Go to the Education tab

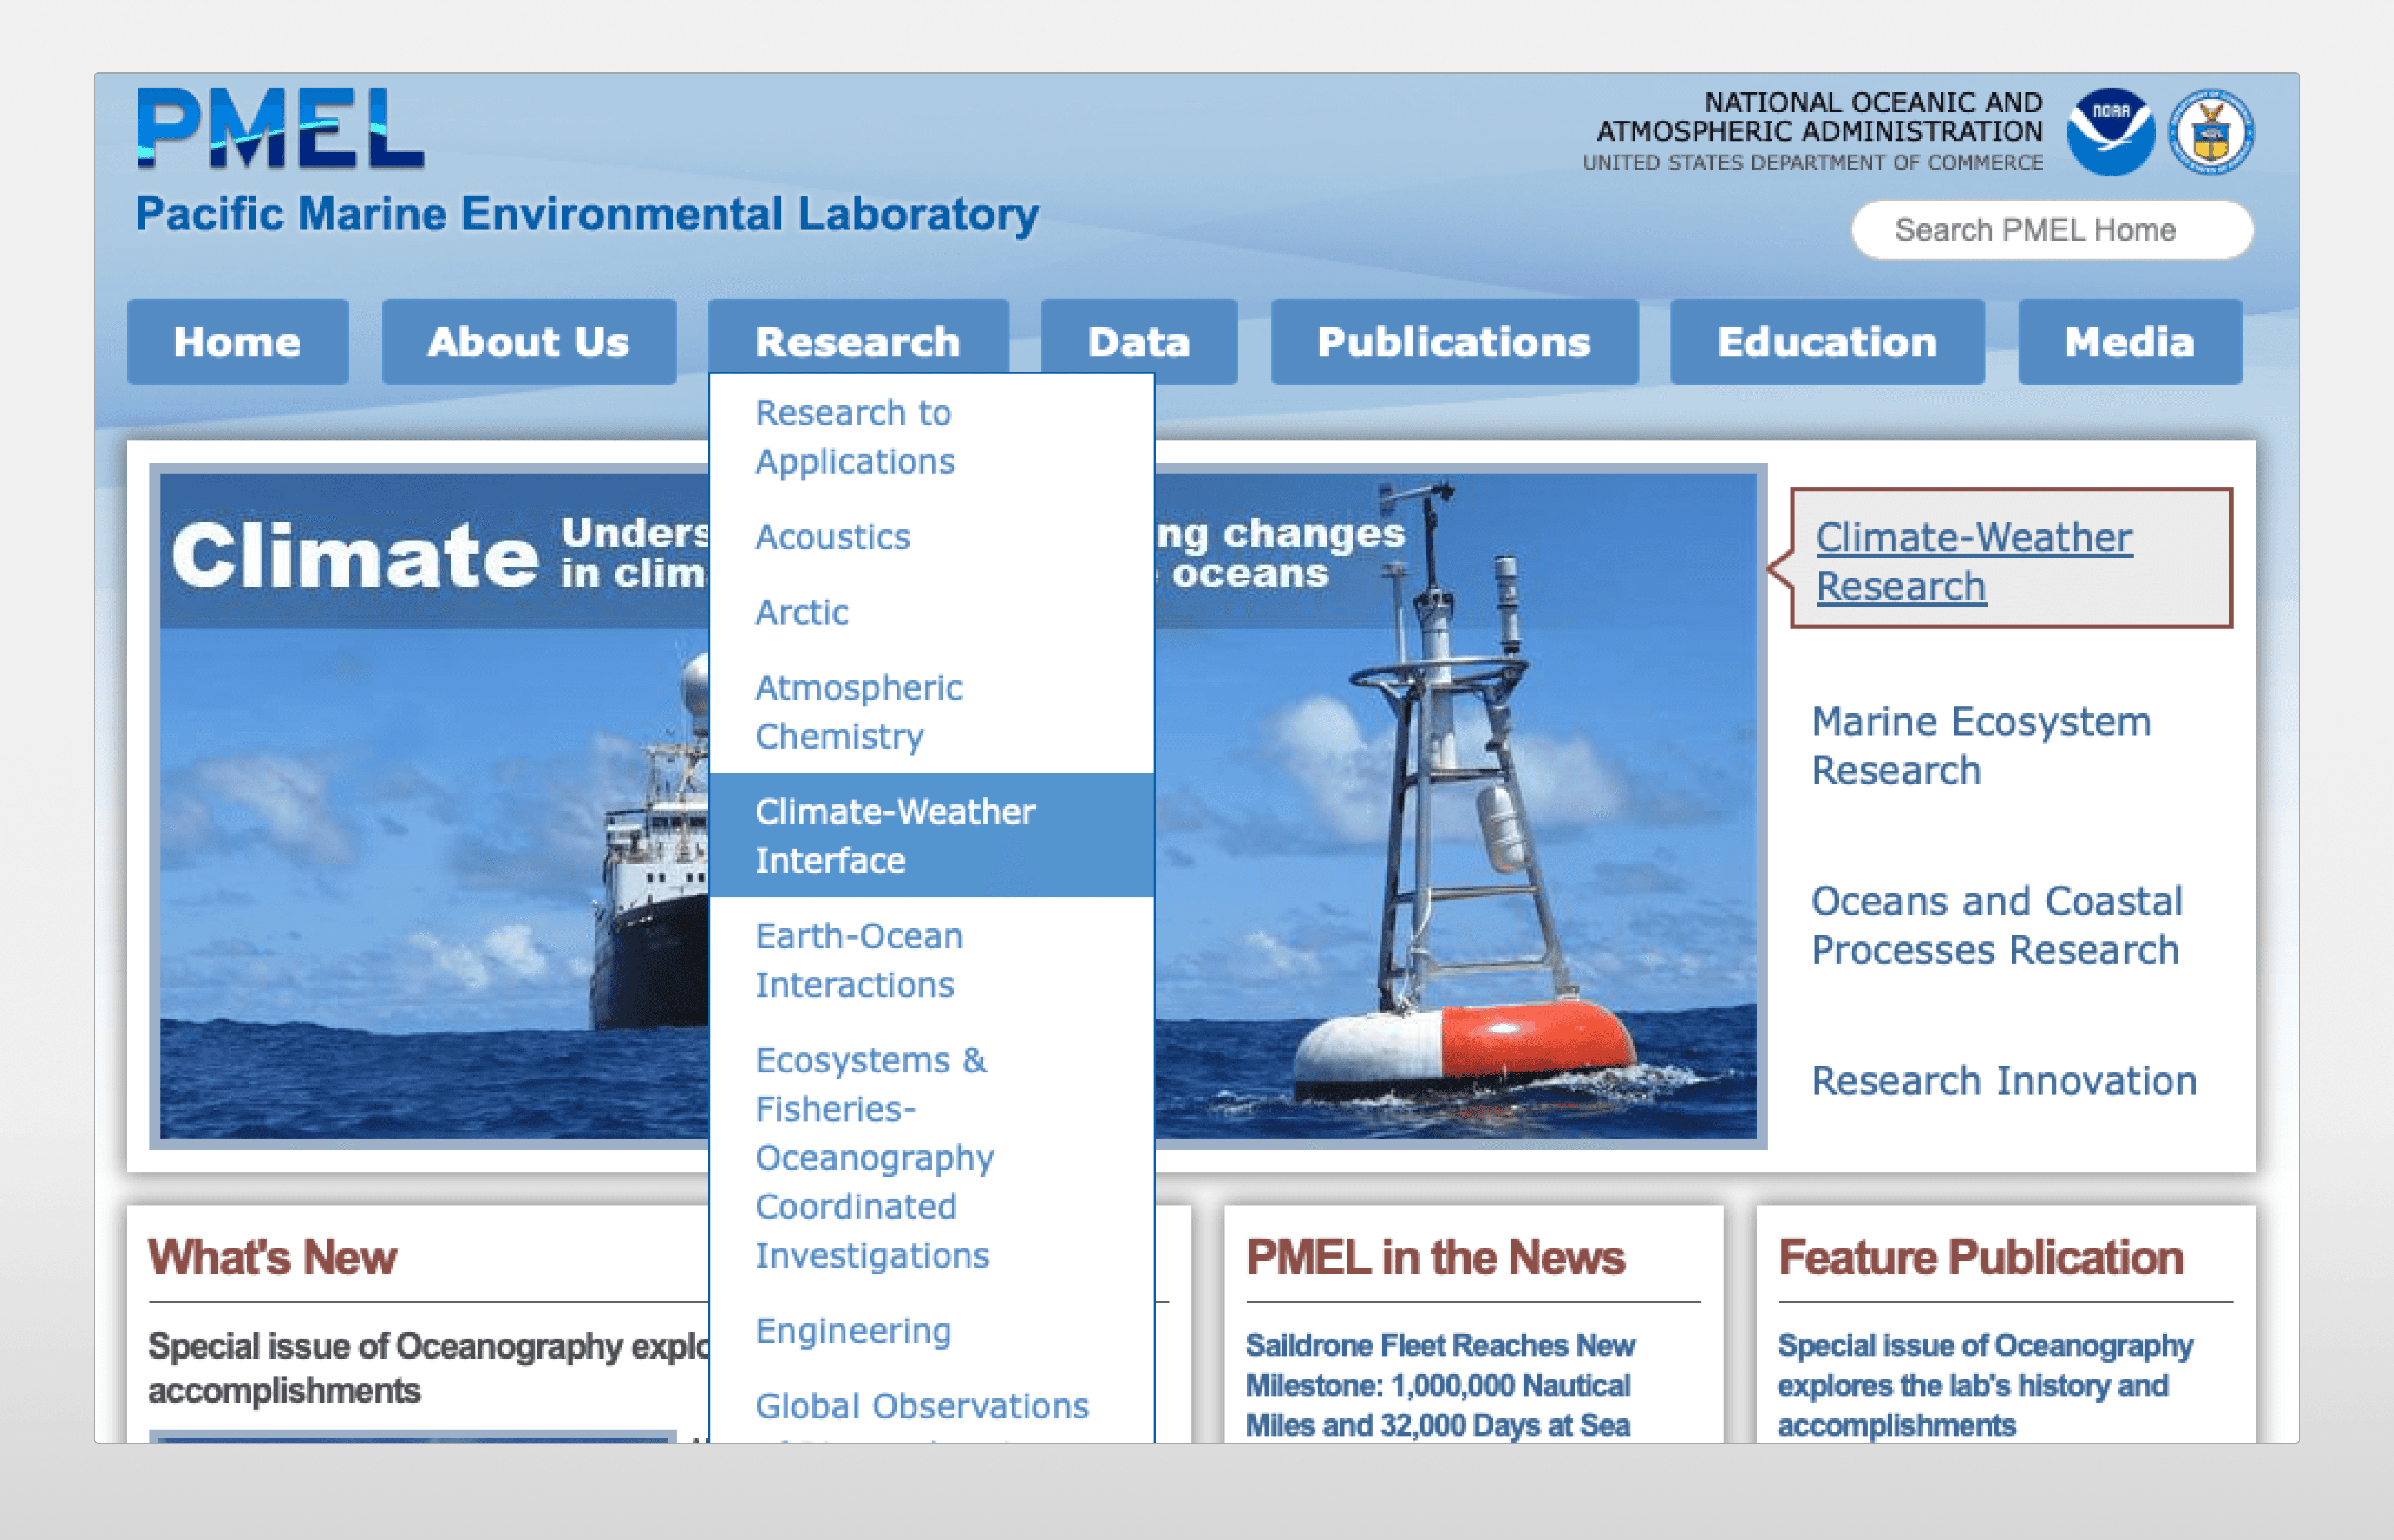coord(1826,342)
